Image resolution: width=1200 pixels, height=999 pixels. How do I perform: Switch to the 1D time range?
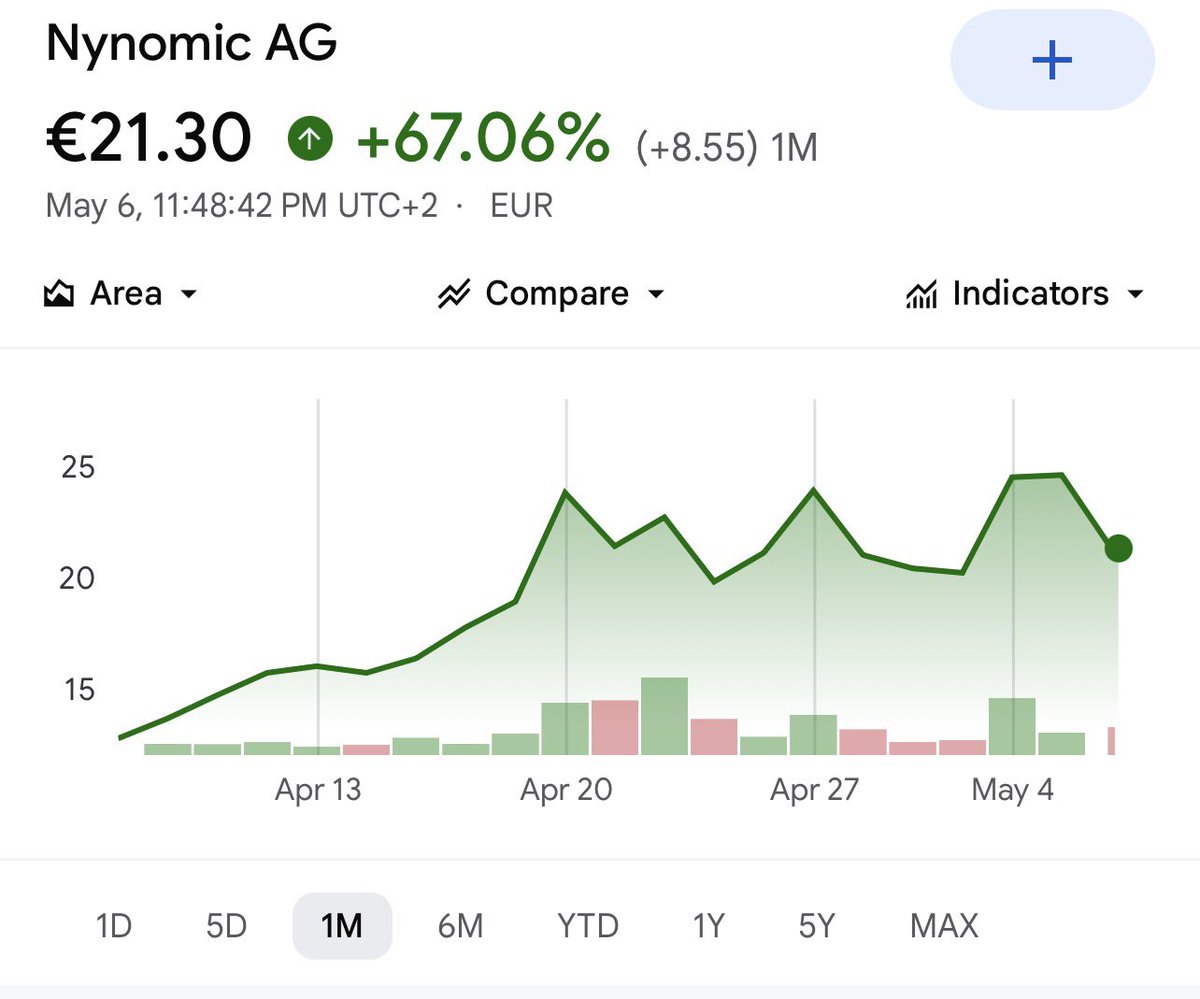(x=113, y=926)
